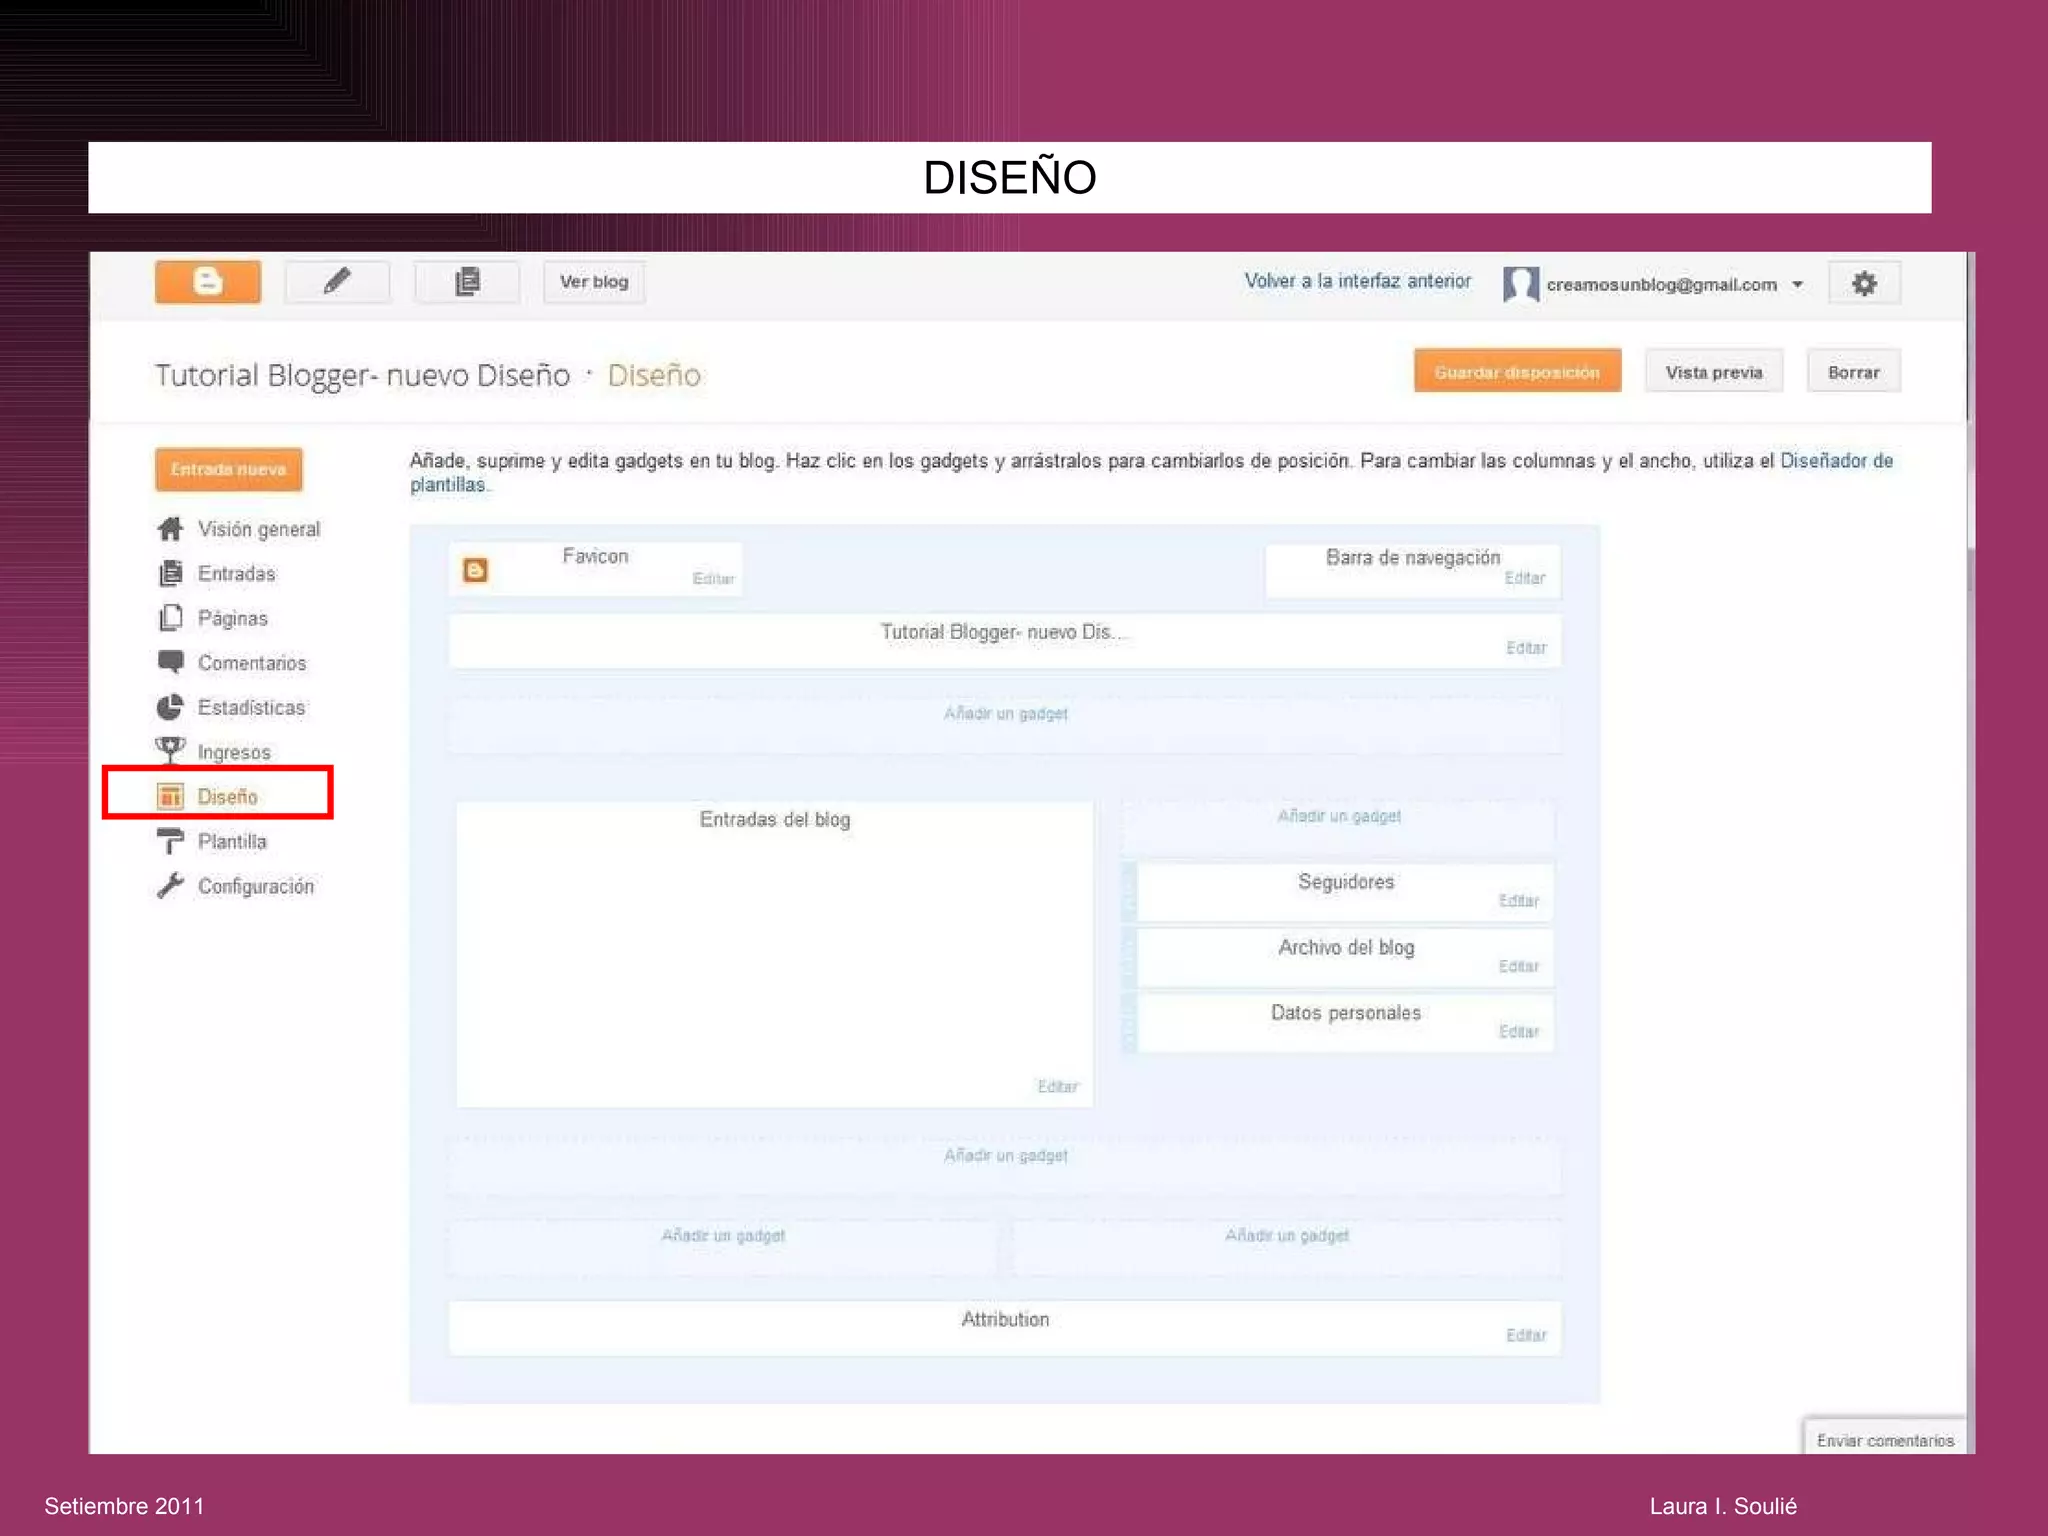Click the Enviar comentarios tab

(1884, 1440)
